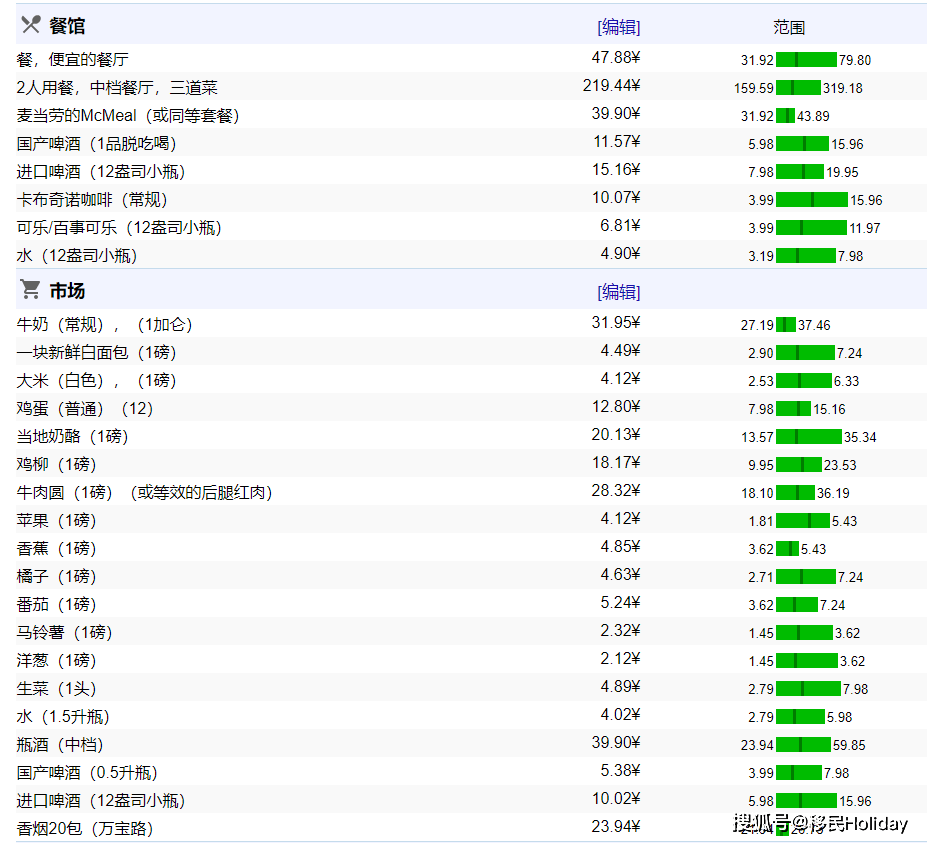Select 一块新鲜白面包 row label
Screen dimensions: 927x843
pos(96,352)
